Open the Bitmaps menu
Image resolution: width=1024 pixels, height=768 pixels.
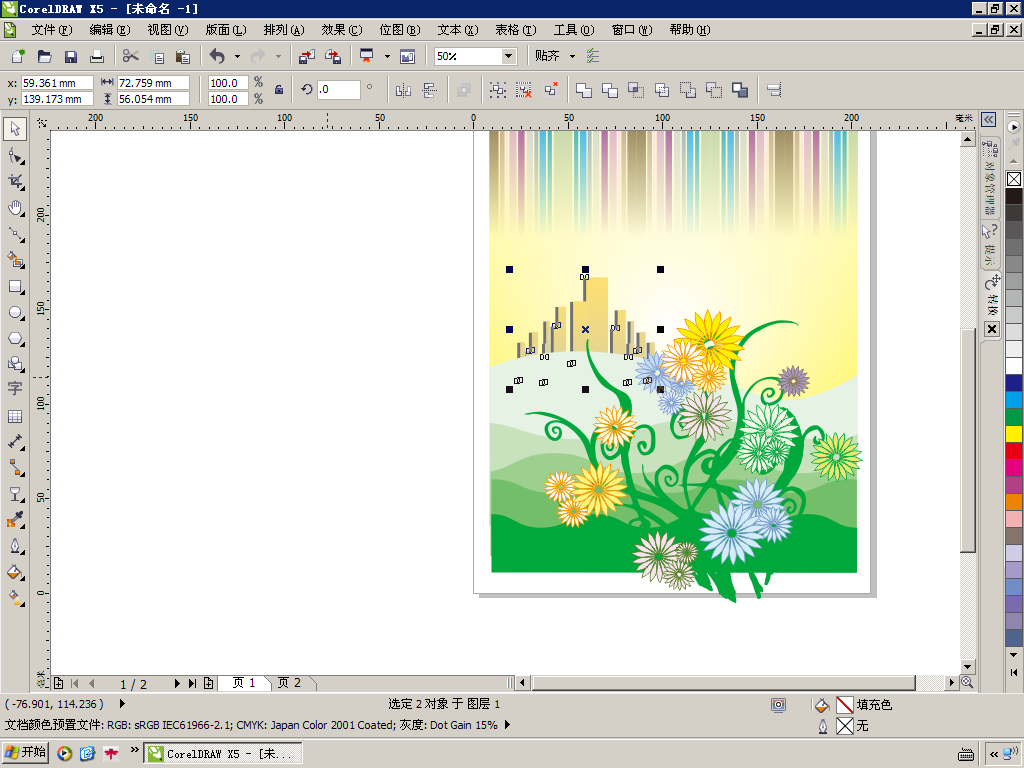400,30
